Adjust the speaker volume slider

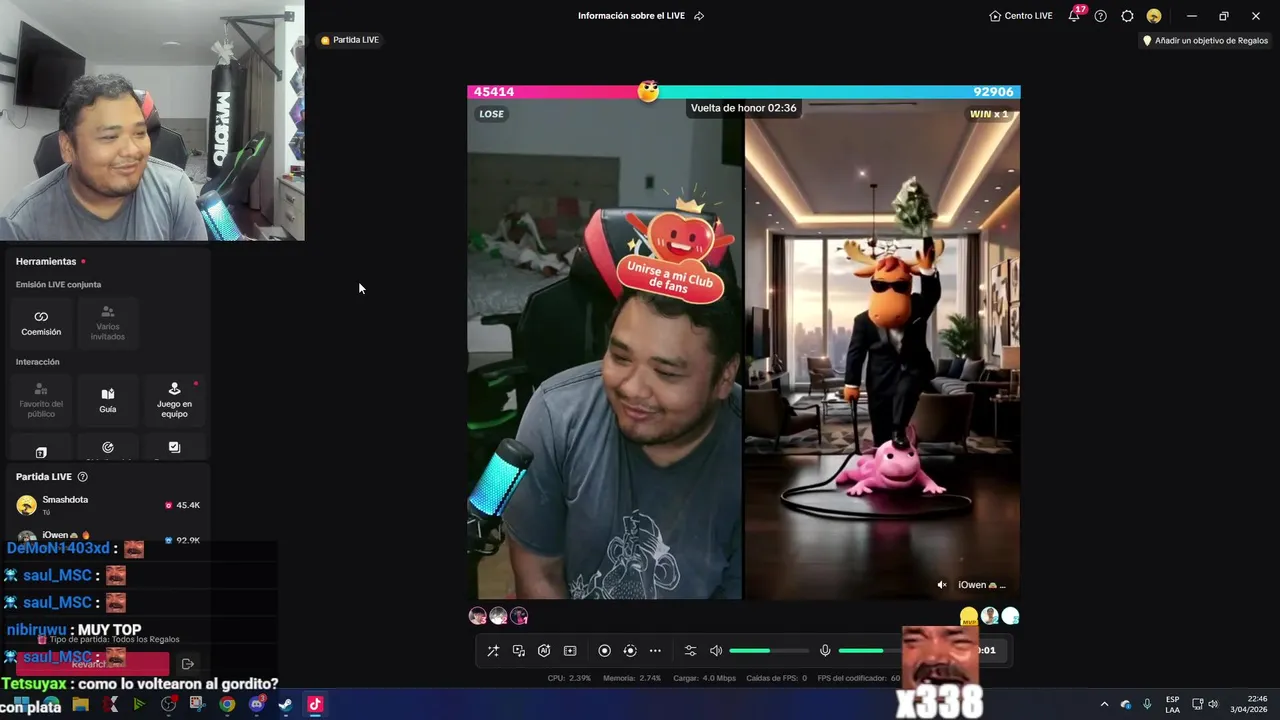pos(769,651)
